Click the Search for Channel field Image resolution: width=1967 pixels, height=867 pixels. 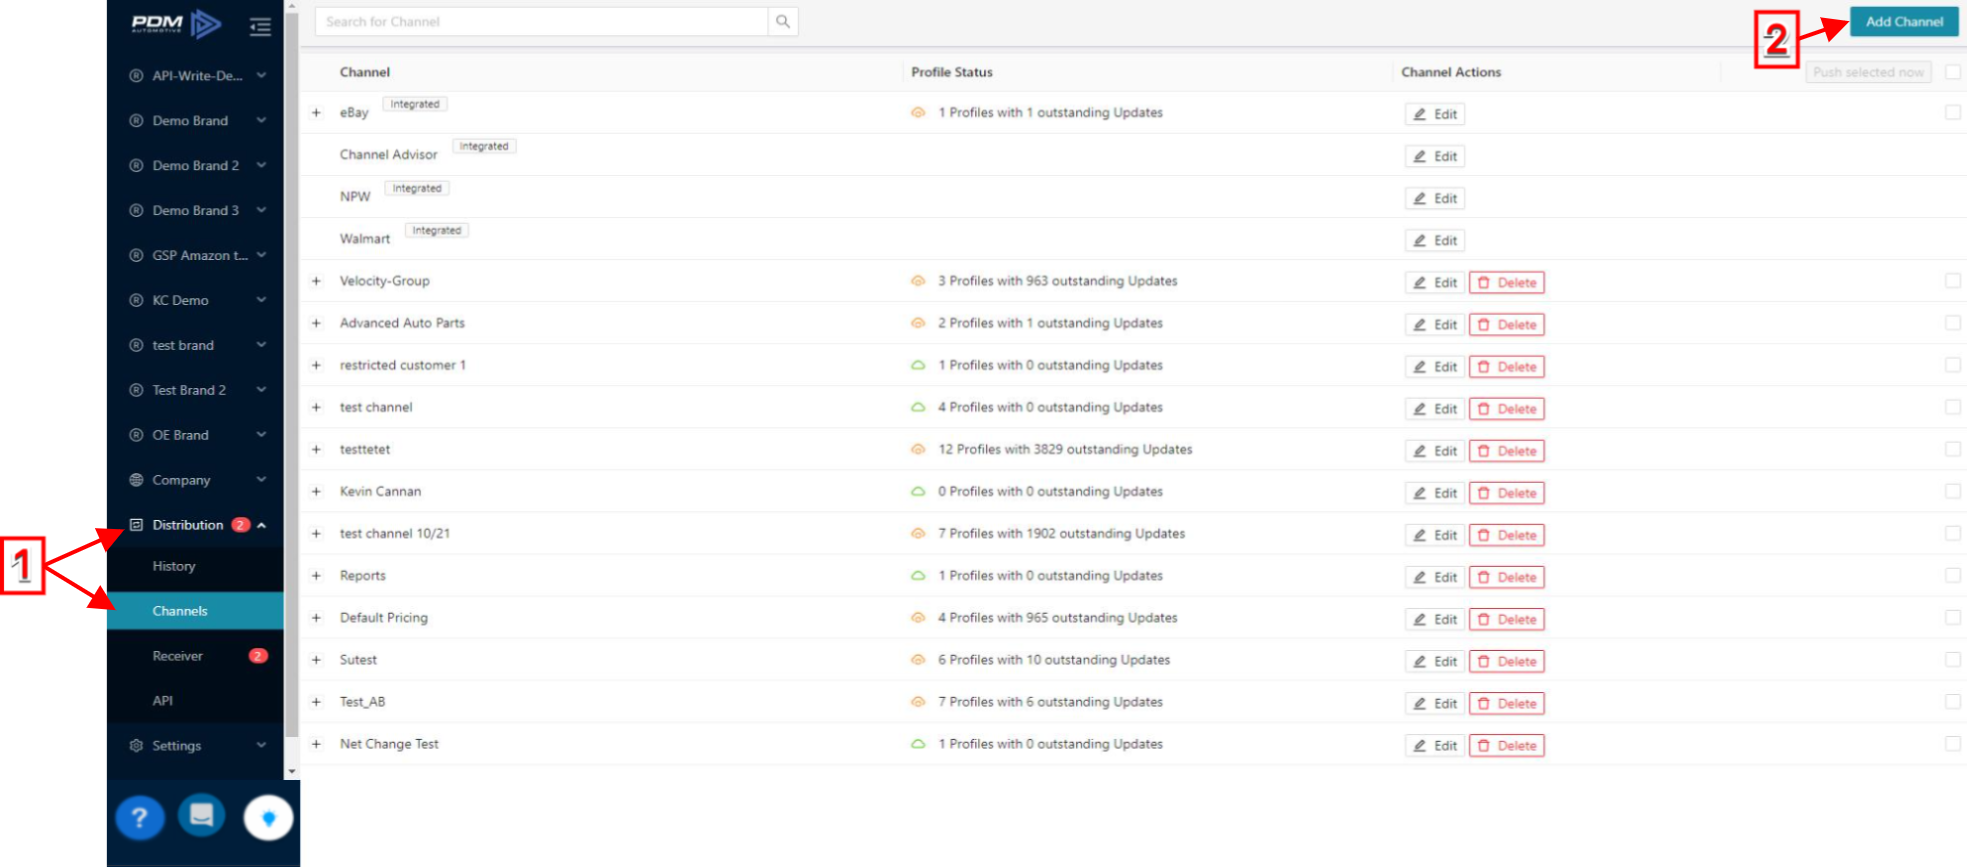(542, 22)
